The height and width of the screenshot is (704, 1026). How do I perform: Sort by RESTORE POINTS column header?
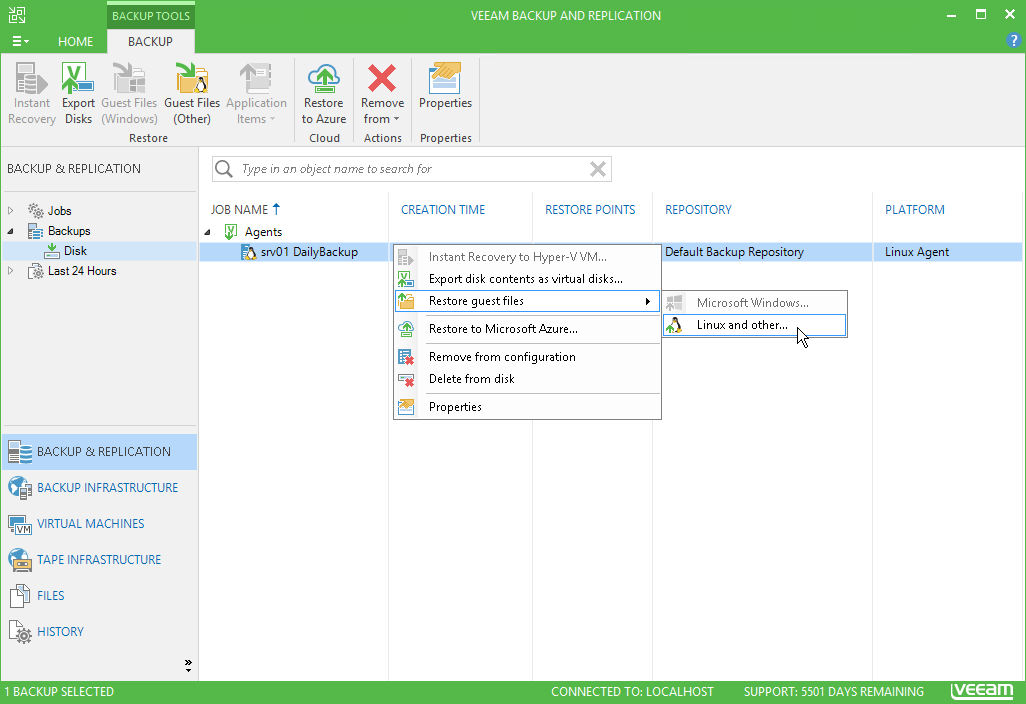590,209
